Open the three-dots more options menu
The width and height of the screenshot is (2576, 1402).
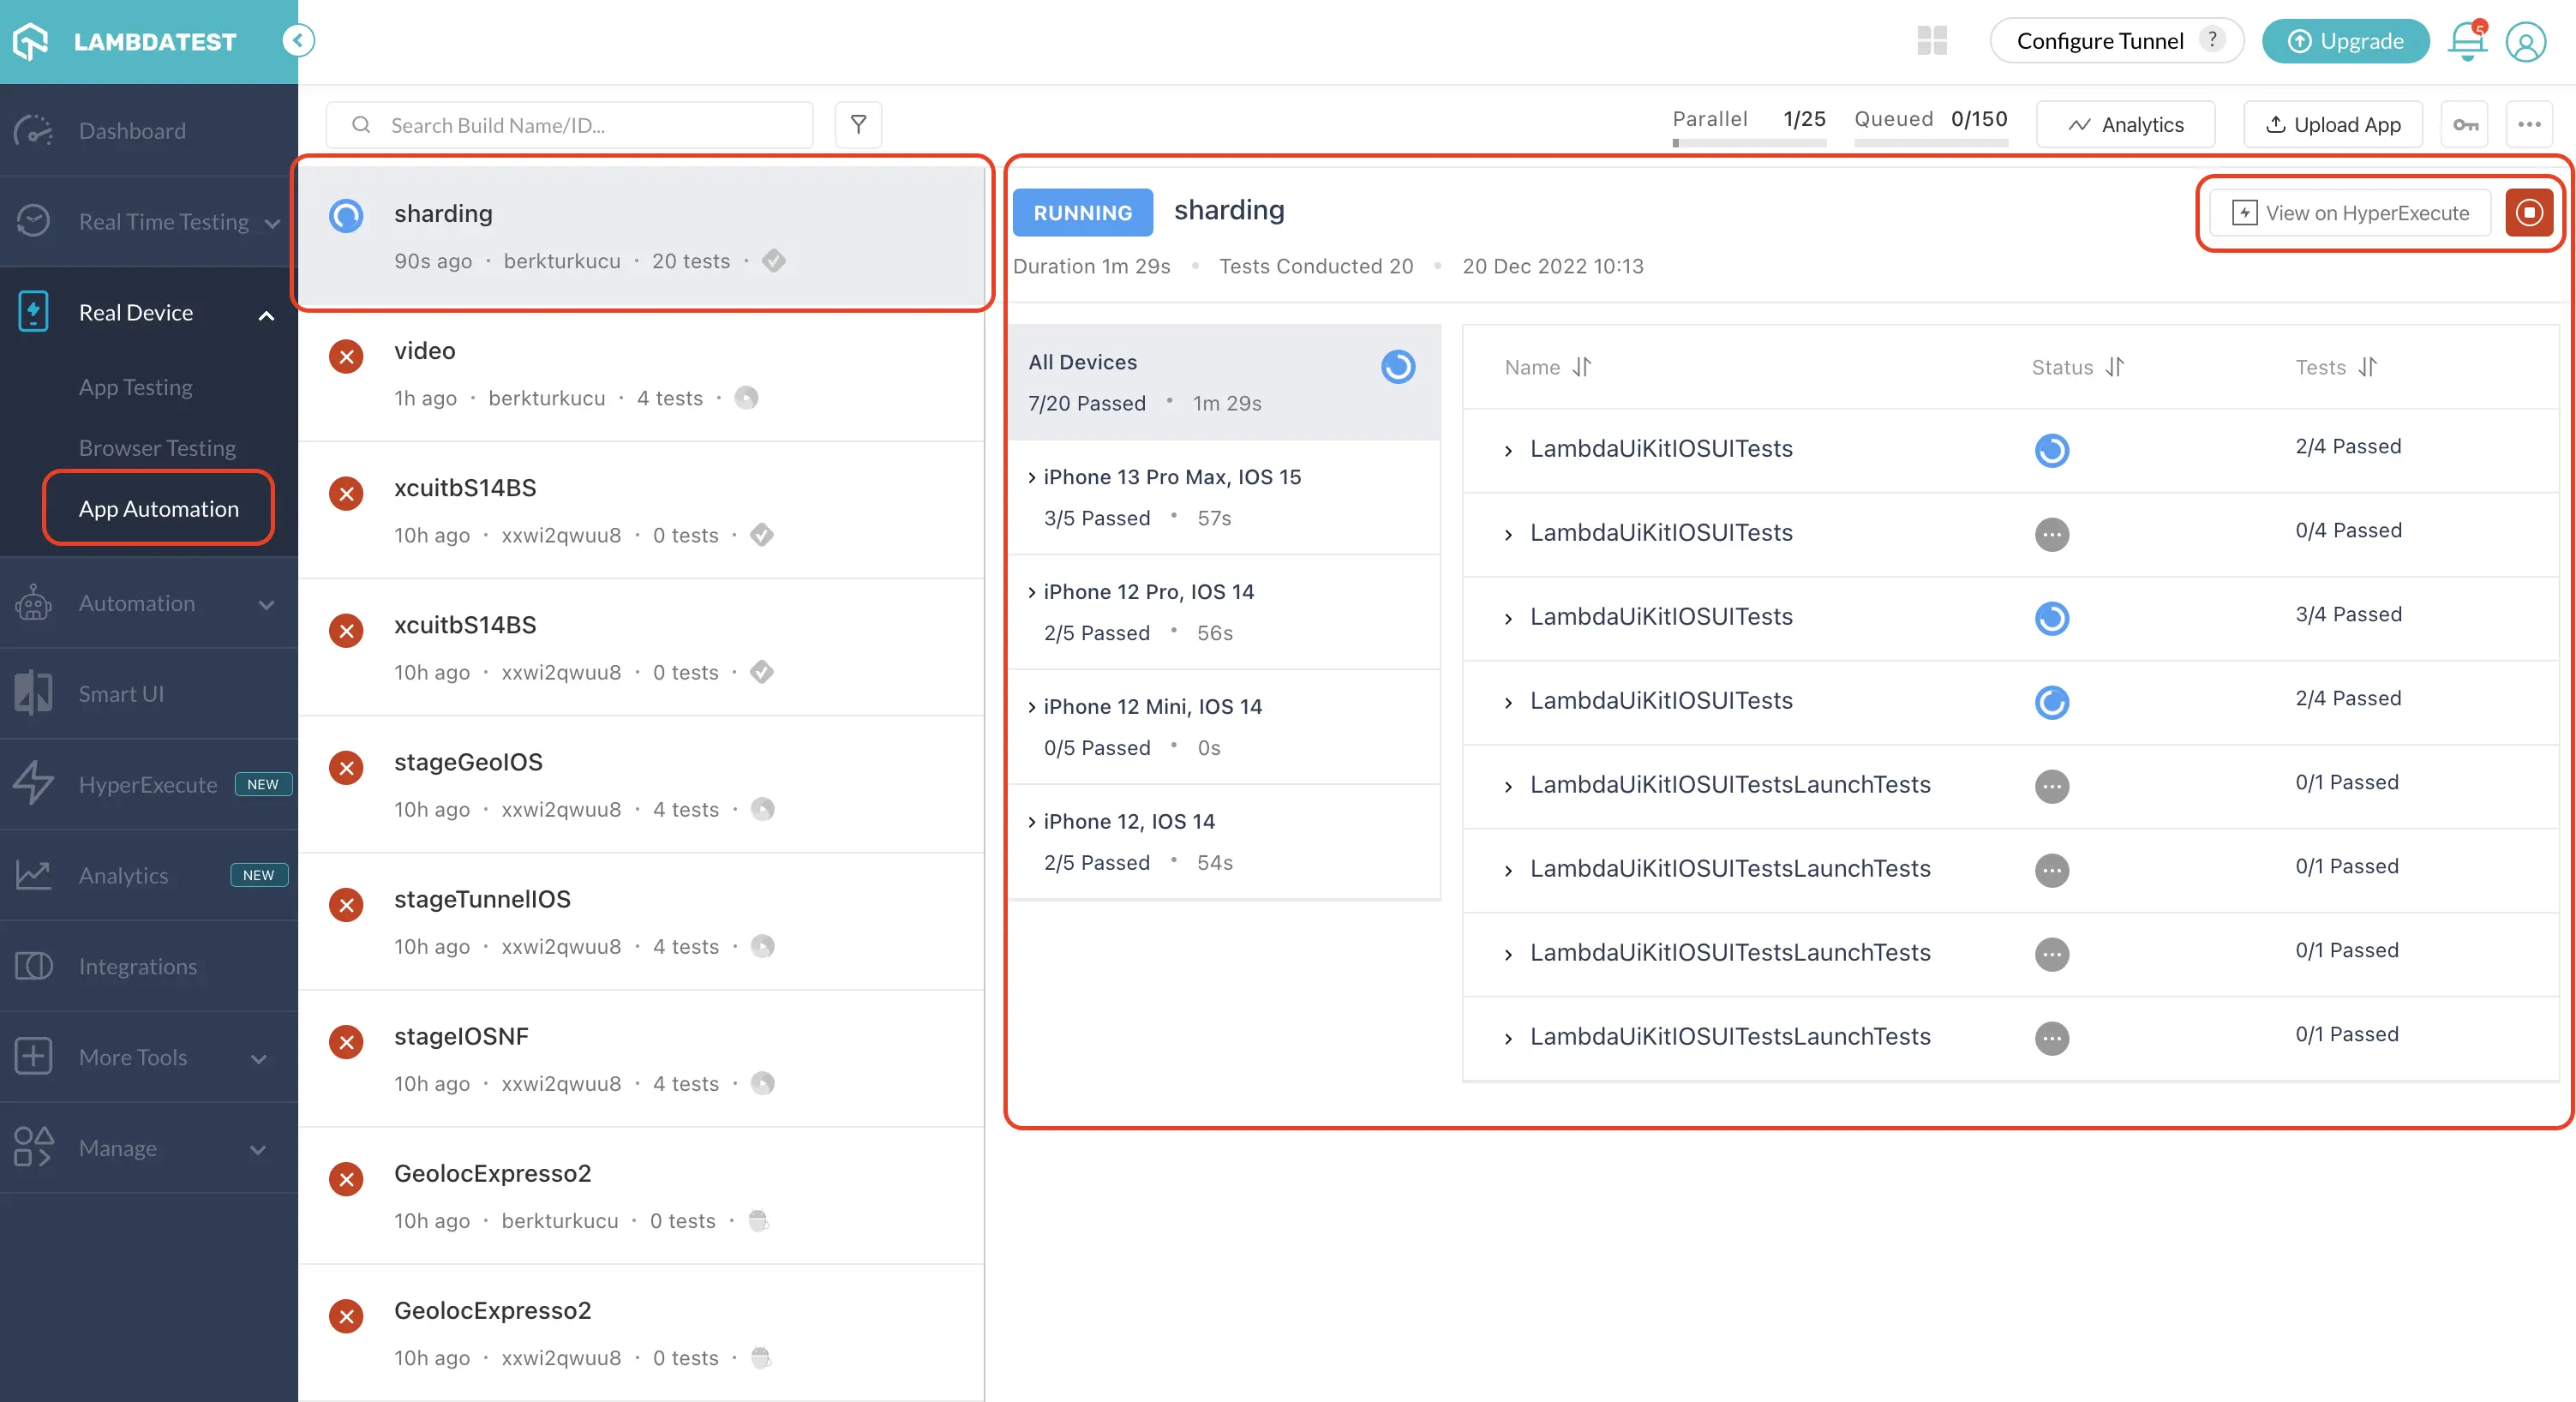point(2529,125)
